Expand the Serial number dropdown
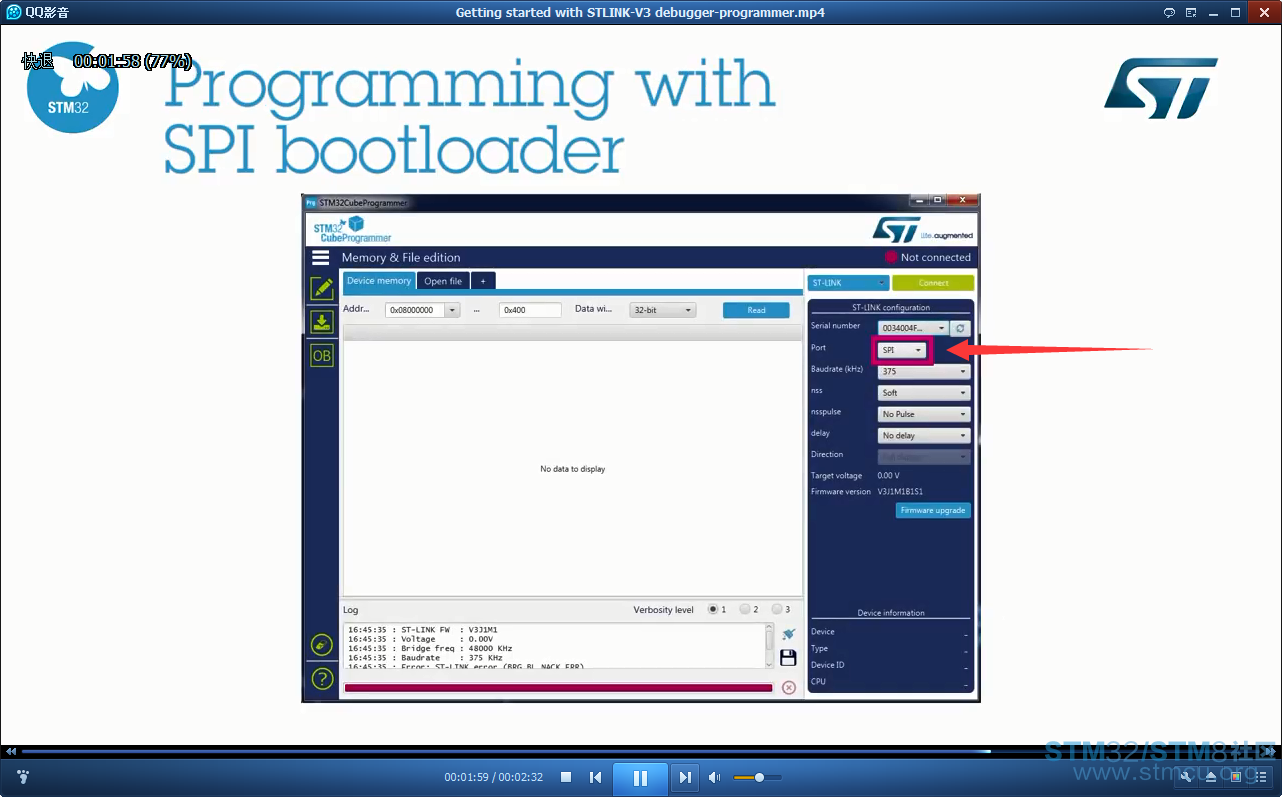Screen dimensions: 1282x797 pyautogui.click(x=913, y=328)
